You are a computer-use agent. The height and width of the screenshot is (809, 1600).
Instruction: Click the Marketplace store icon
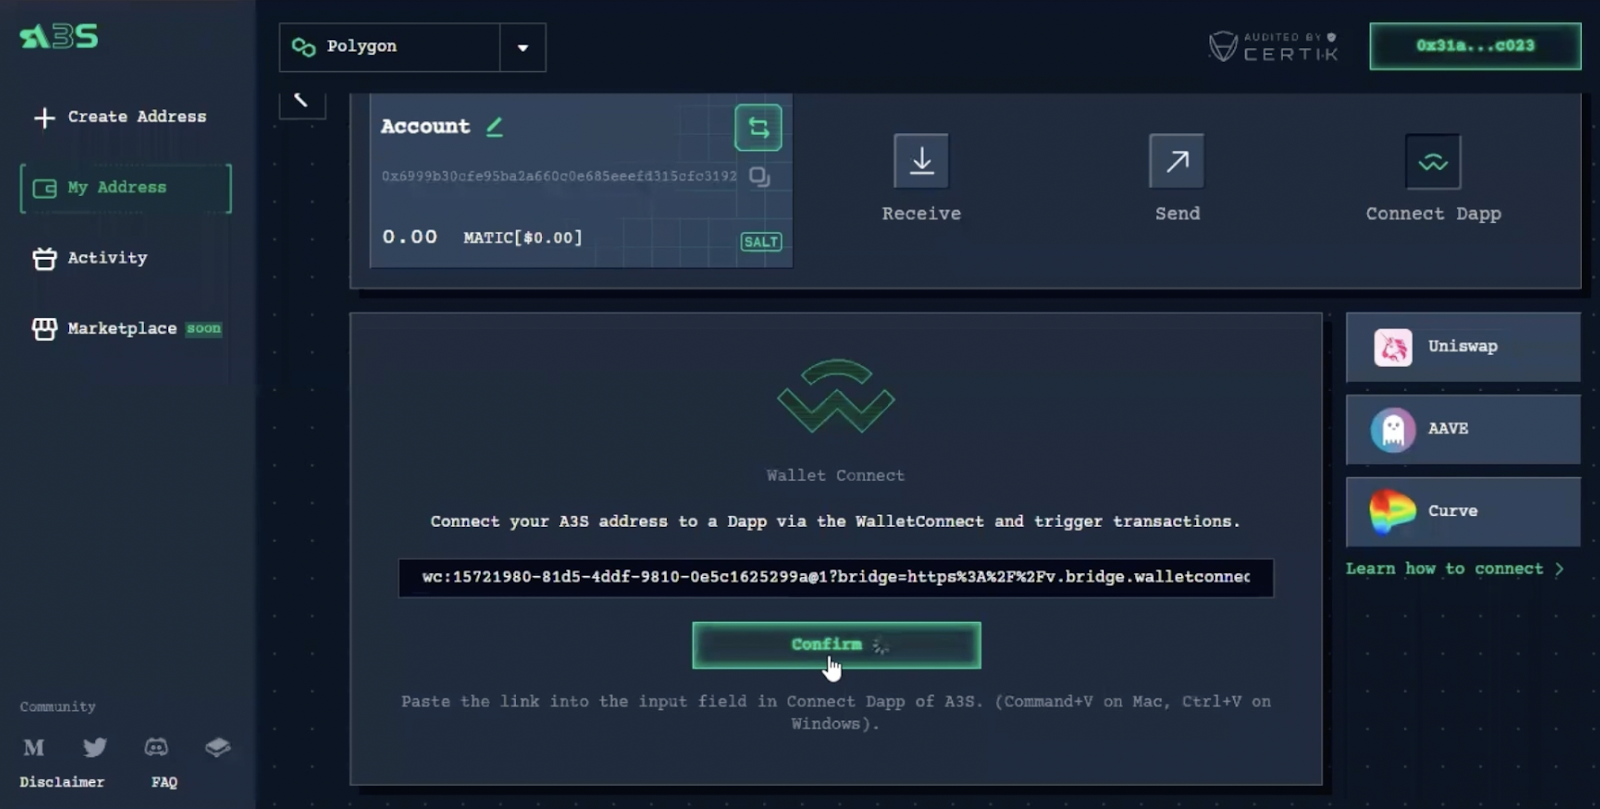click(44, 329)
